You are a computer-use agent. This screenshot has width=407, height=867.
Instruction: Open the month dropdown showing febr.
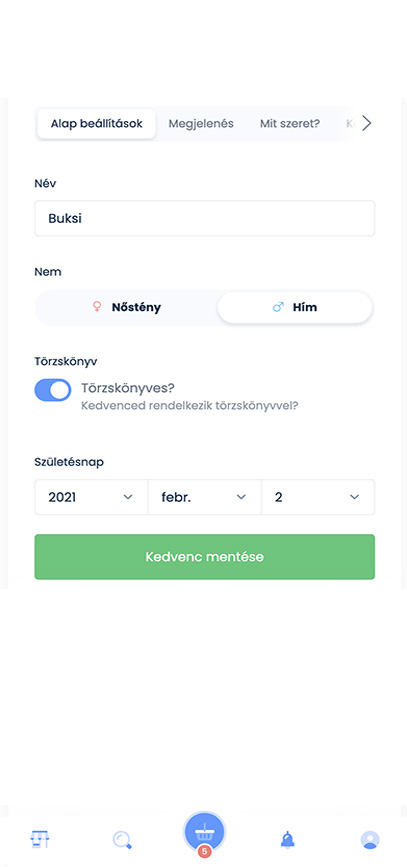pos(205,497)
